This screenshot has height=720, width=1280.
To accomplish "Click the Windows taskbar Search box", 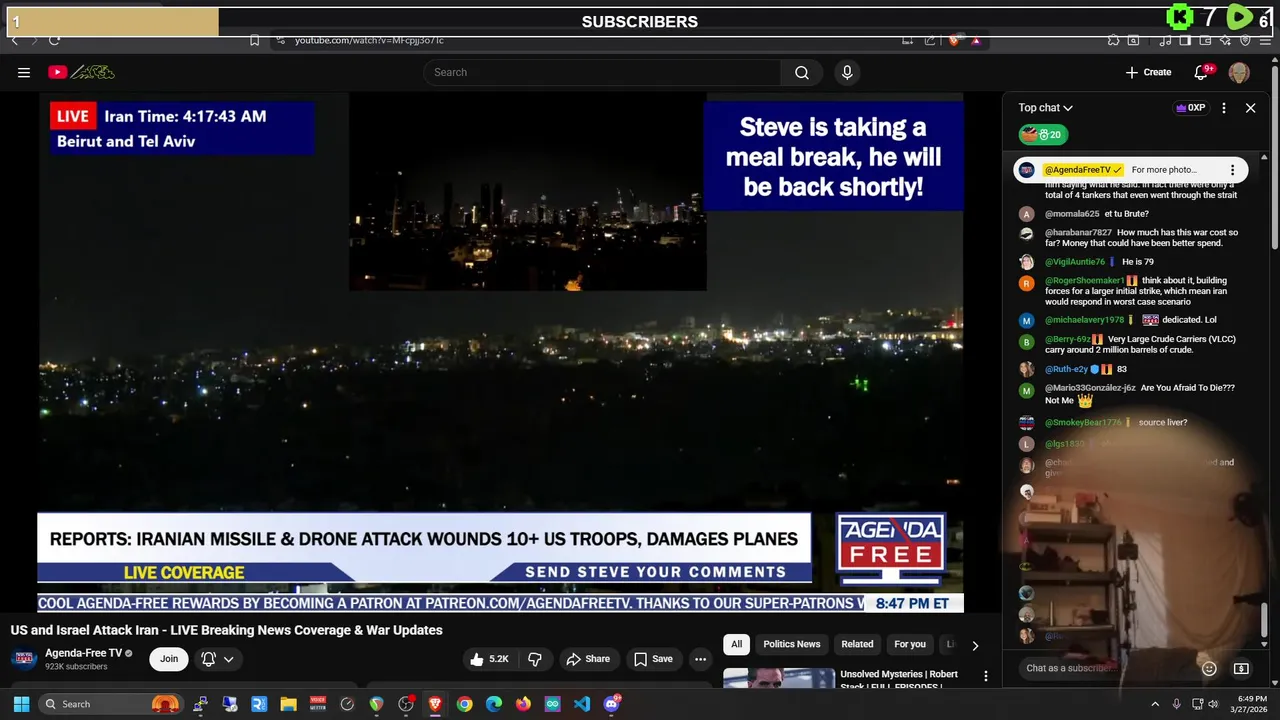I will 111,704.
